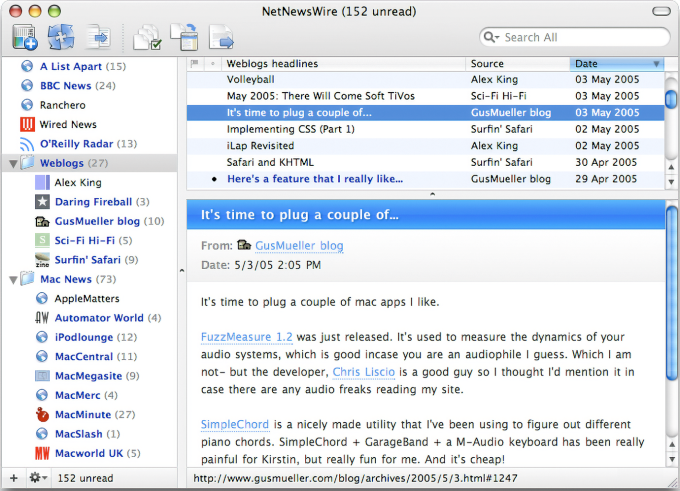The image size is (680, 491).
Task: Click the Refresh All toolbar icon
Action: click(61, 37)
